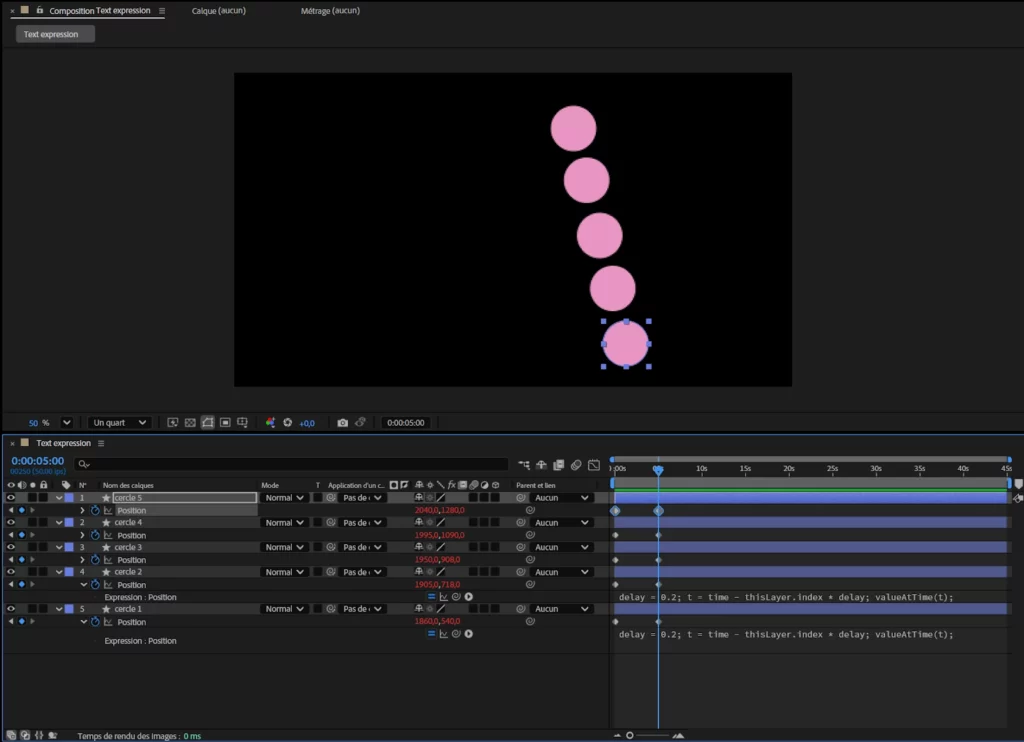Open the graph editor icon
This screenshot has height=742, width=1024.
594,464
